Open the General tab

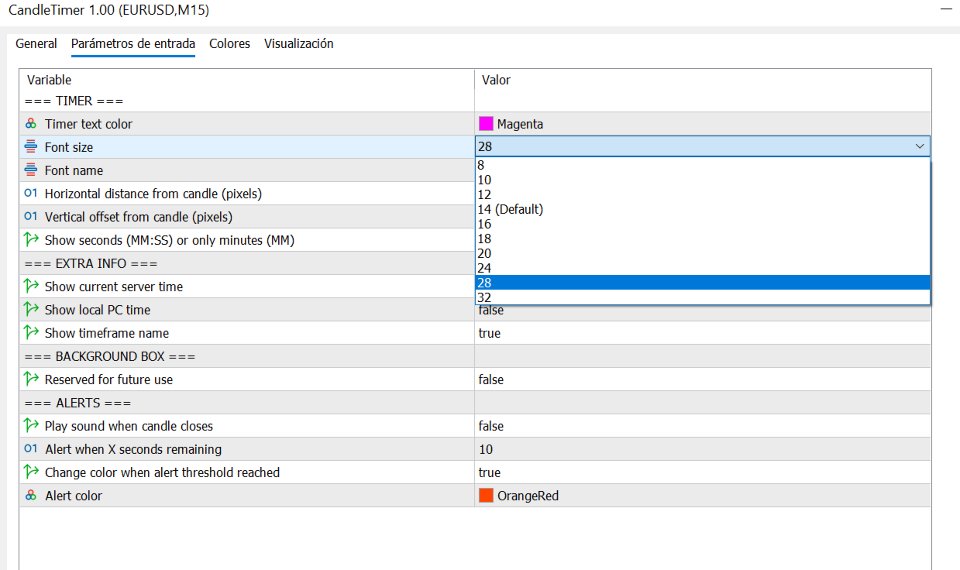point(36,43)
